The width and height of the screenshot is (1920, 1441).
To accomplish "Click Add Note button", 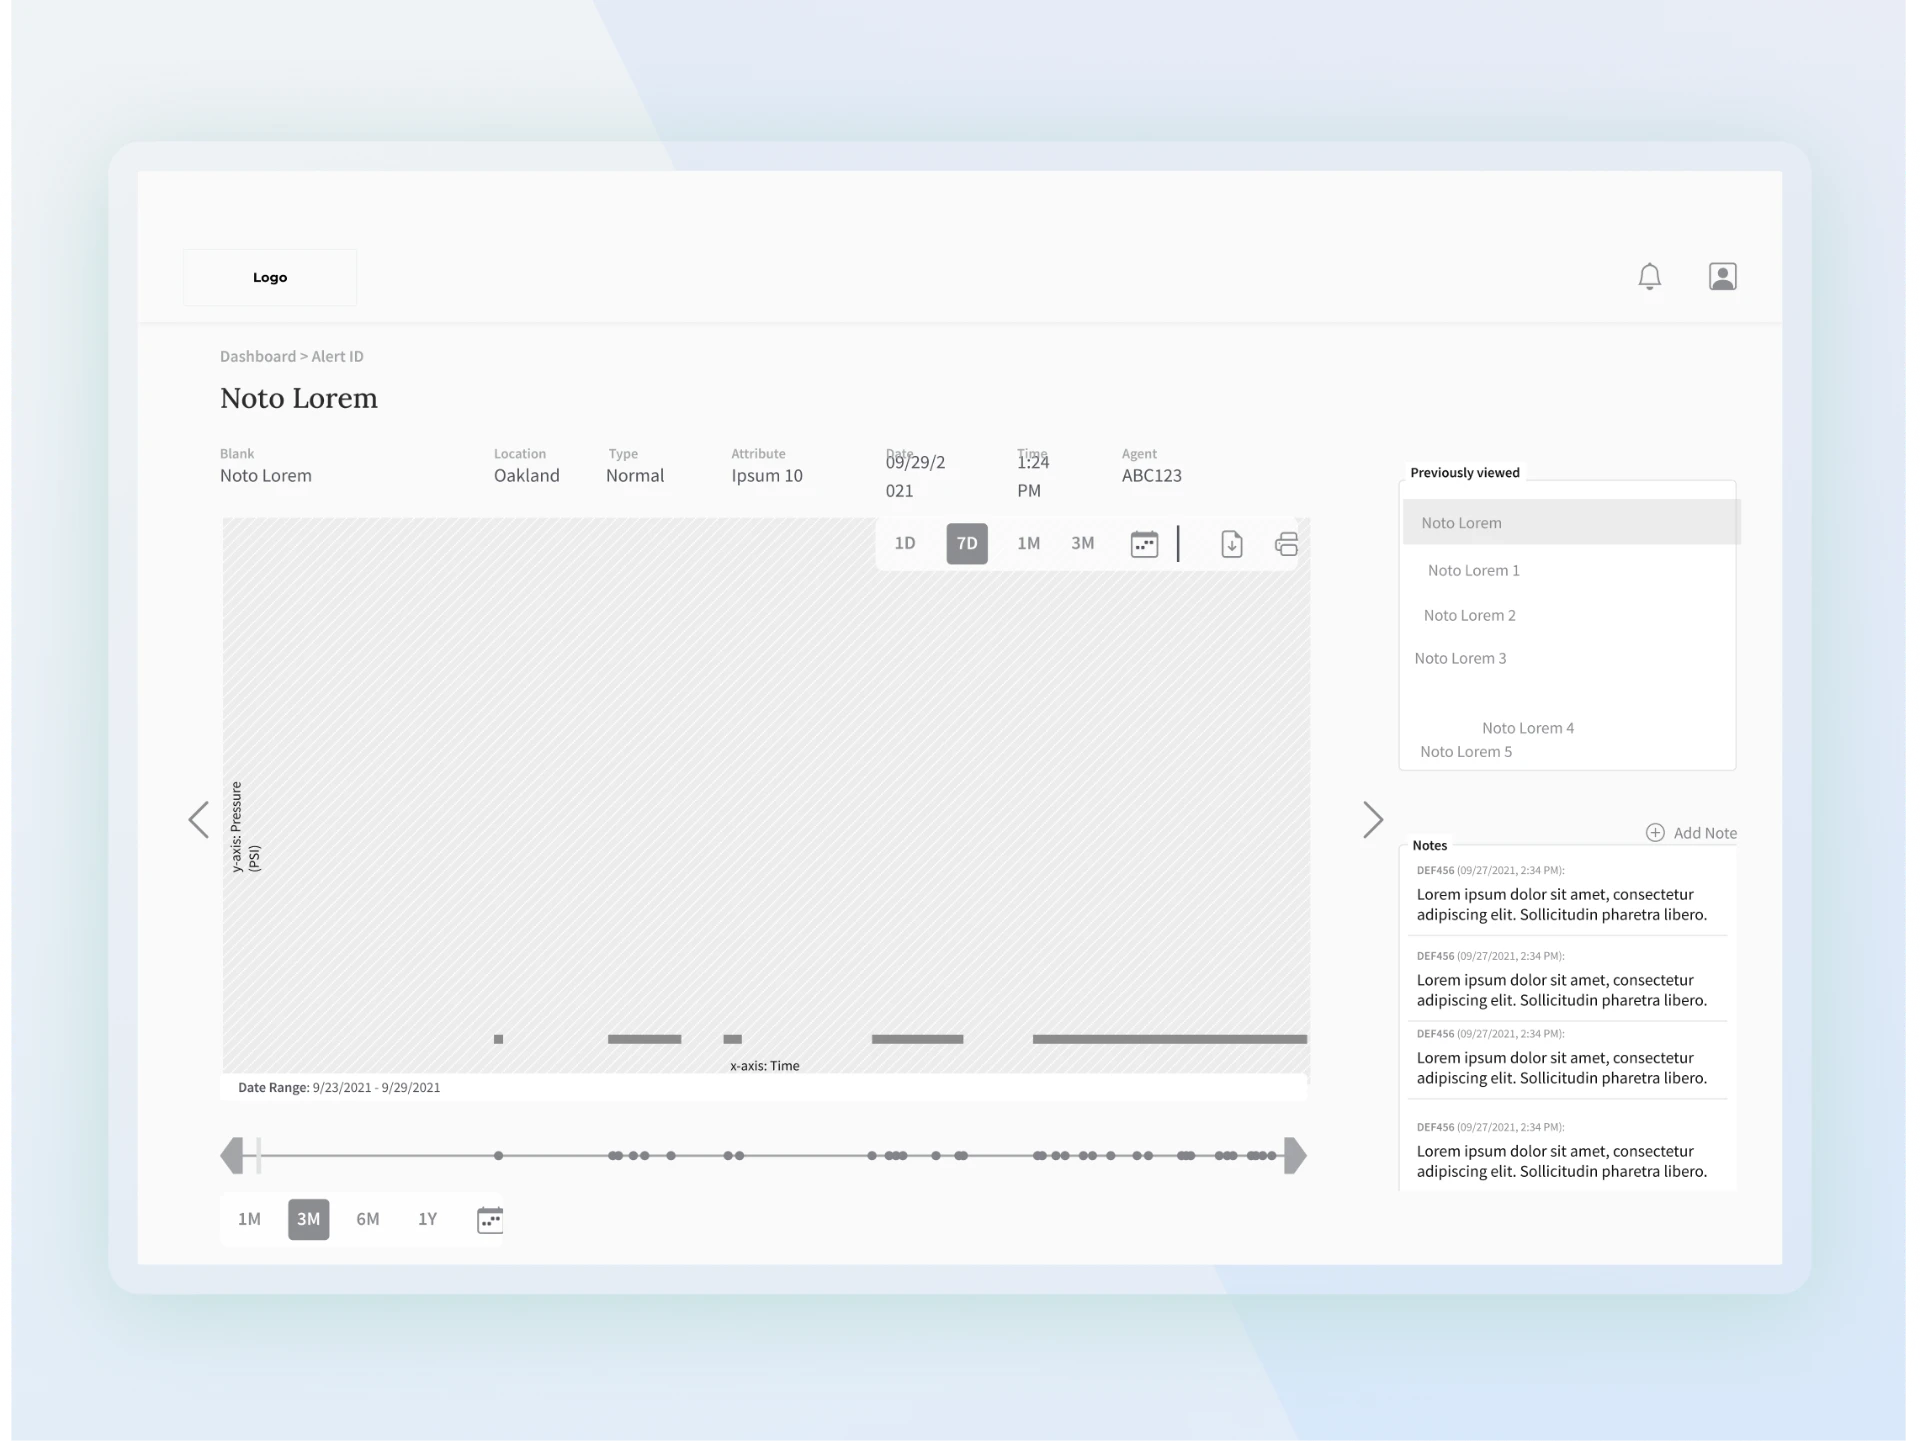I will tap(1691, 833).
